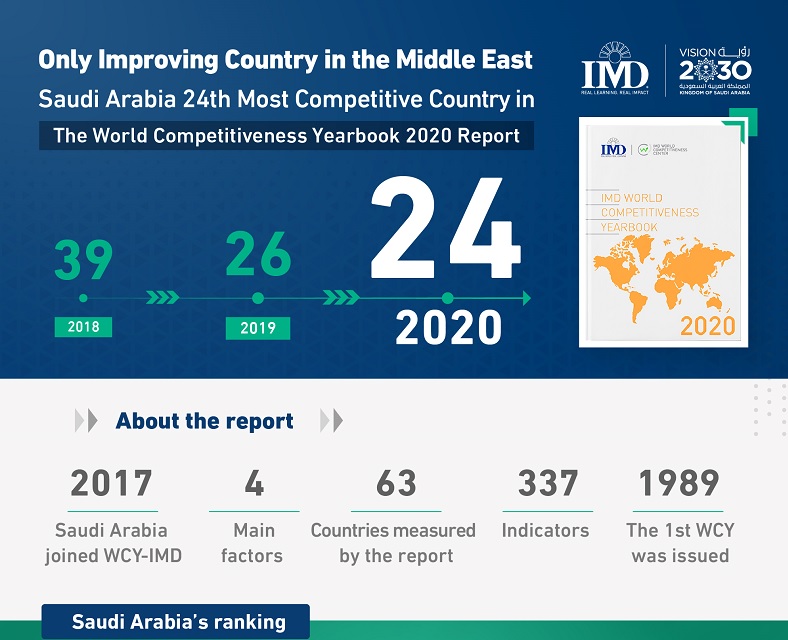Open the IMD World Competitiveness Yearbook cover
The width and height of the screenshot is (788, 640).
pos(663,232)
